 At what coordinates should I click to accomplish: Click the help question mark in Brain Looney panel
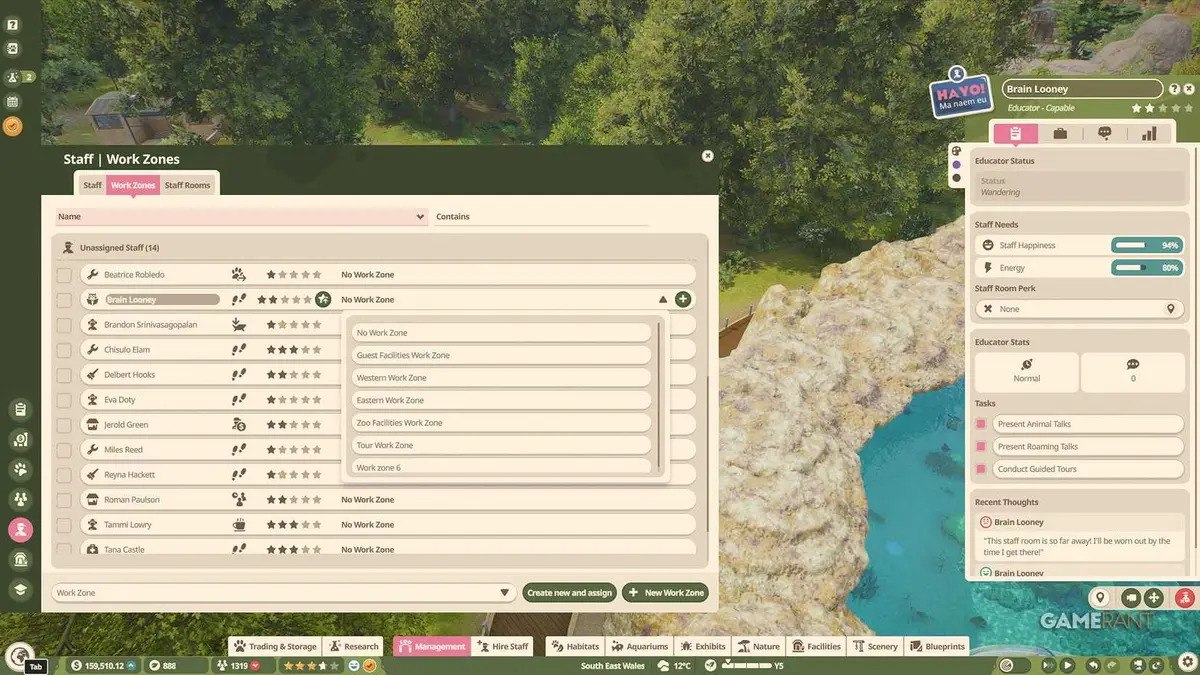[1174, 89]
